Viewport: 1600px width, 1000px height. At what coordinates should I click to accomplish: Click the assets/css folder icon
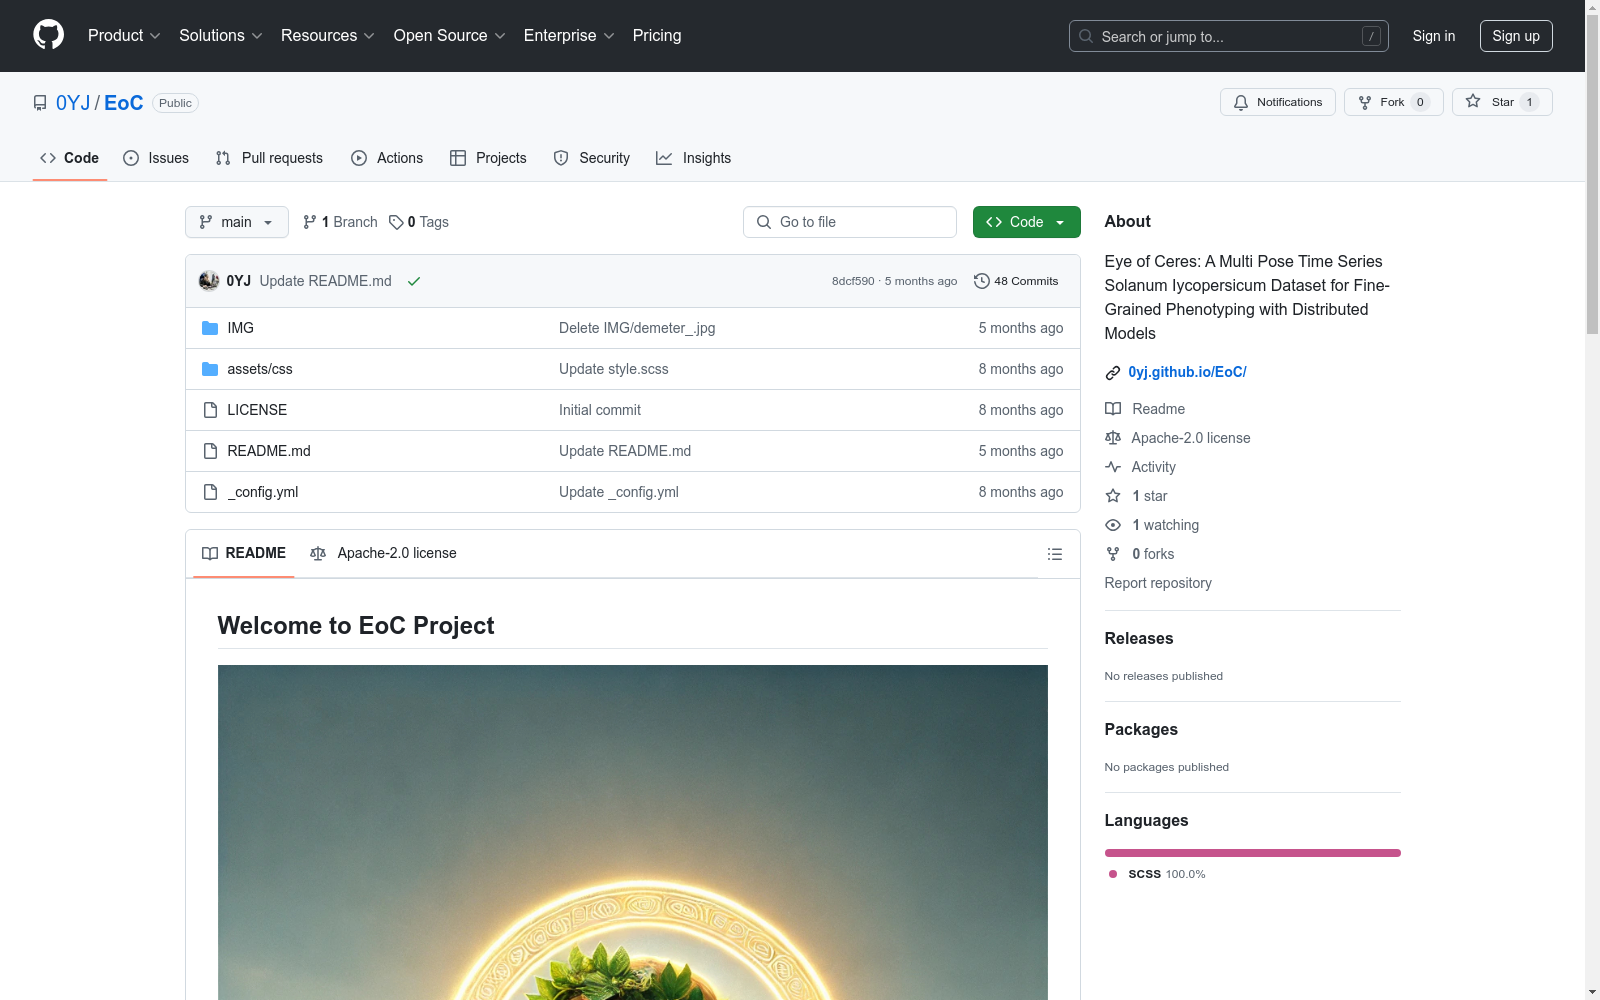pyautogui.click(x=210, y=369)
